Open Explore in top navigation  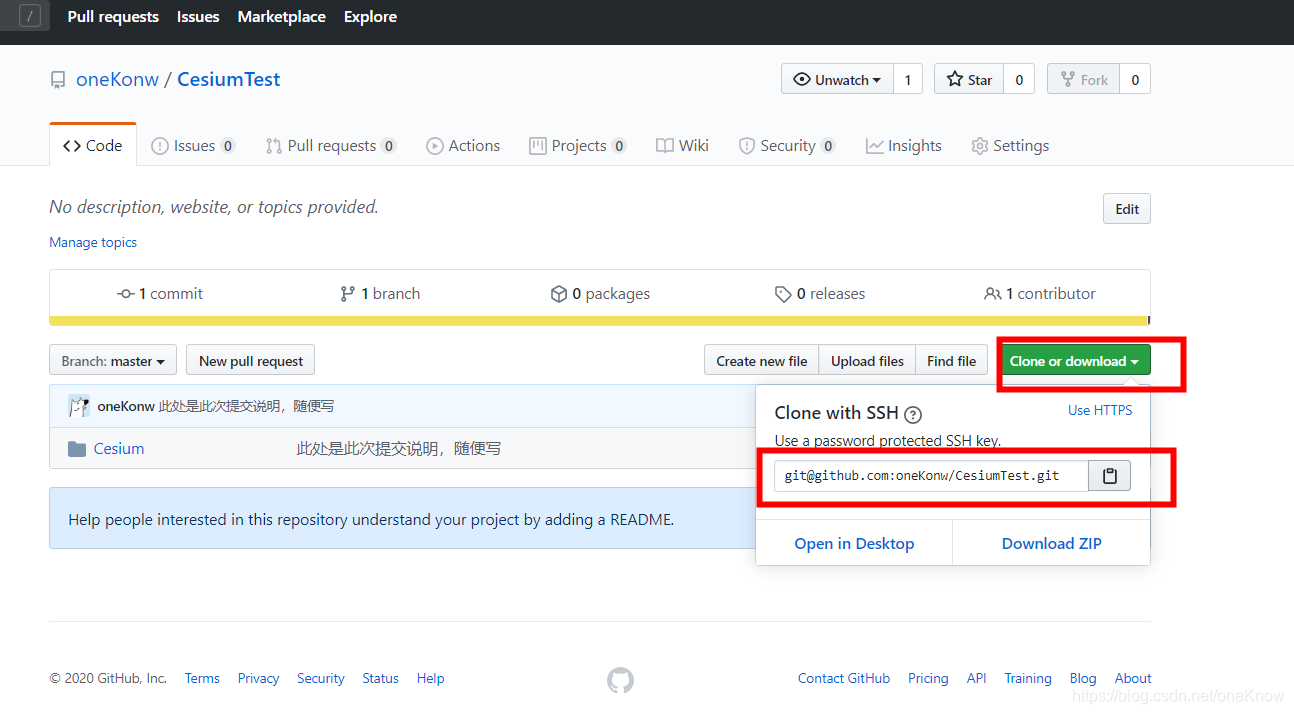pos(370,17)
